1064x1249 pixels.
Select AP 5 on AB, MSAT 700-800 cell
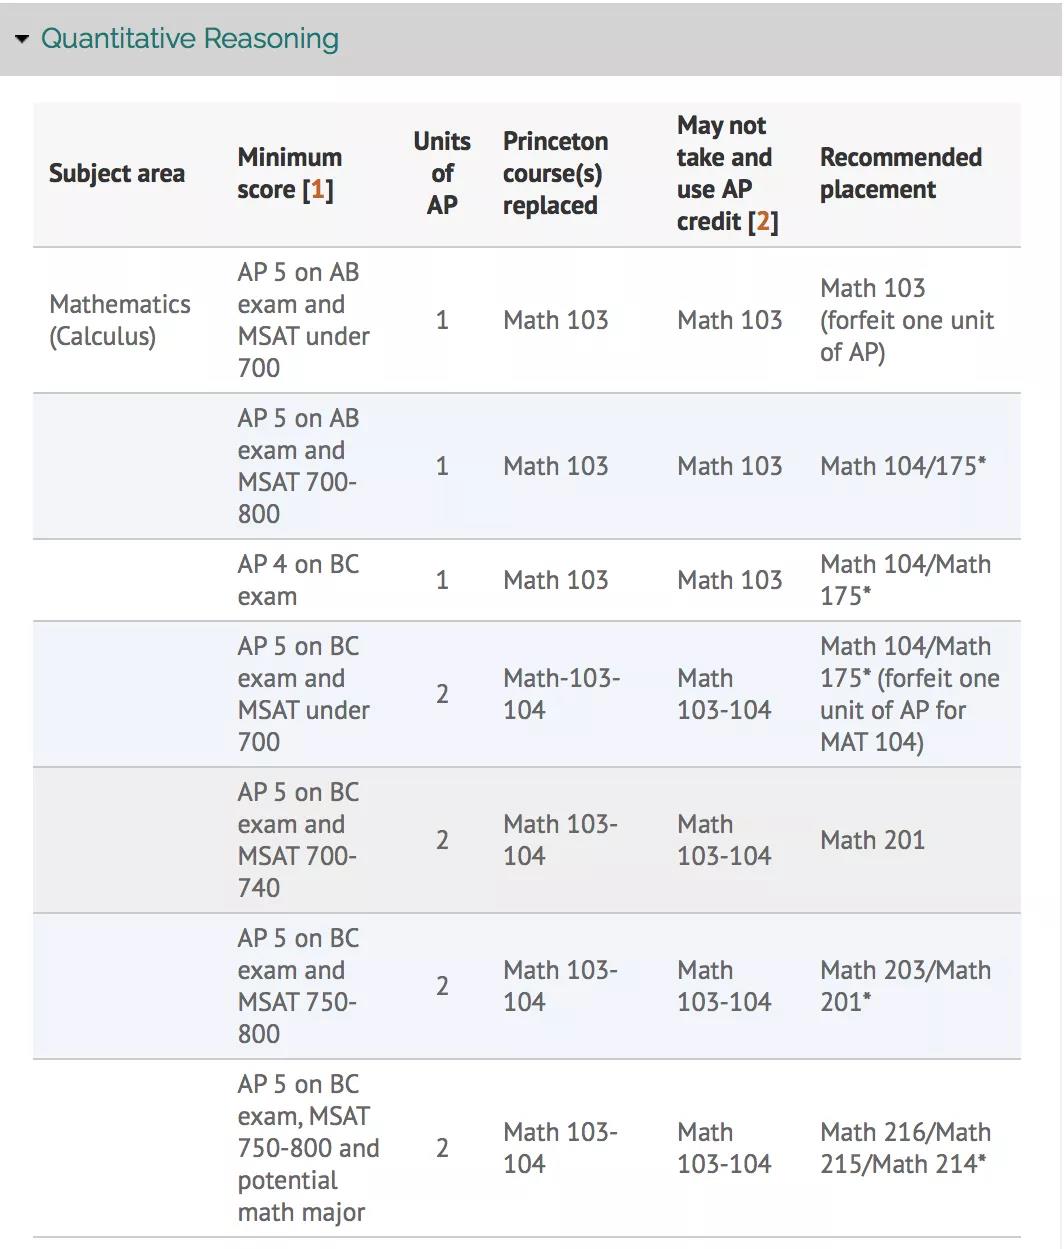pos(297,466)
